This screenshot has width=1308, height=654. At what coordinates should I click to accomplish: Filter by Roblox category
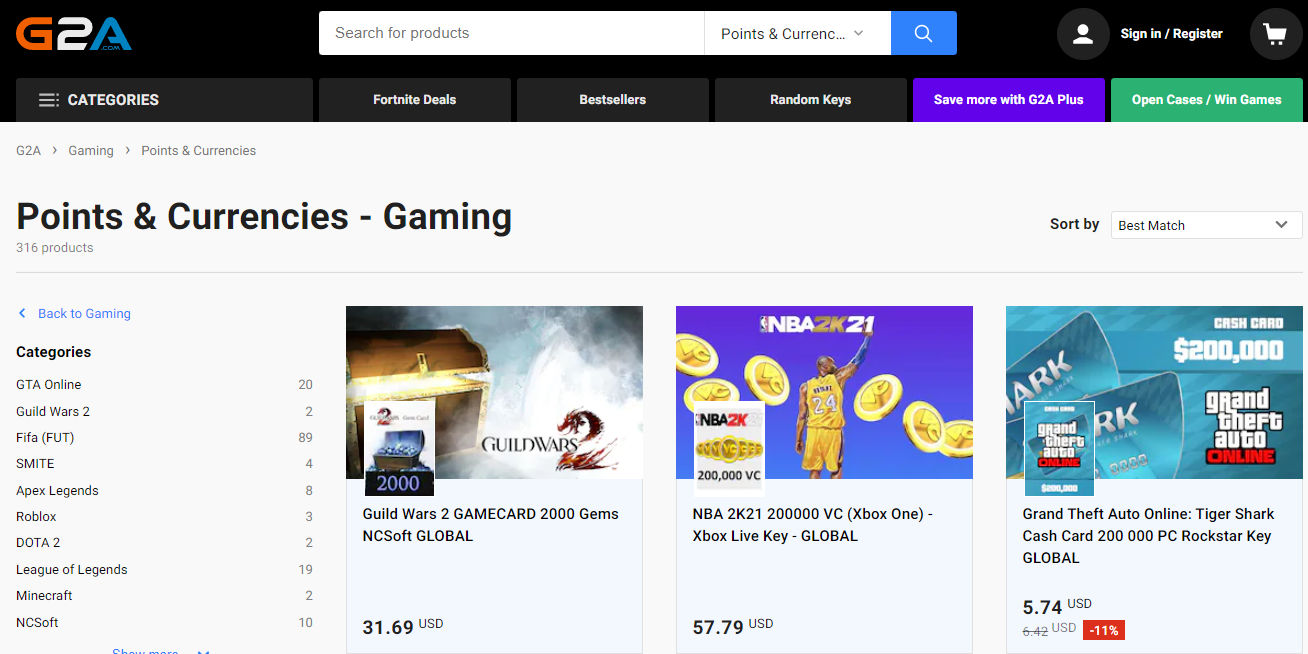[x=164, y=517]
